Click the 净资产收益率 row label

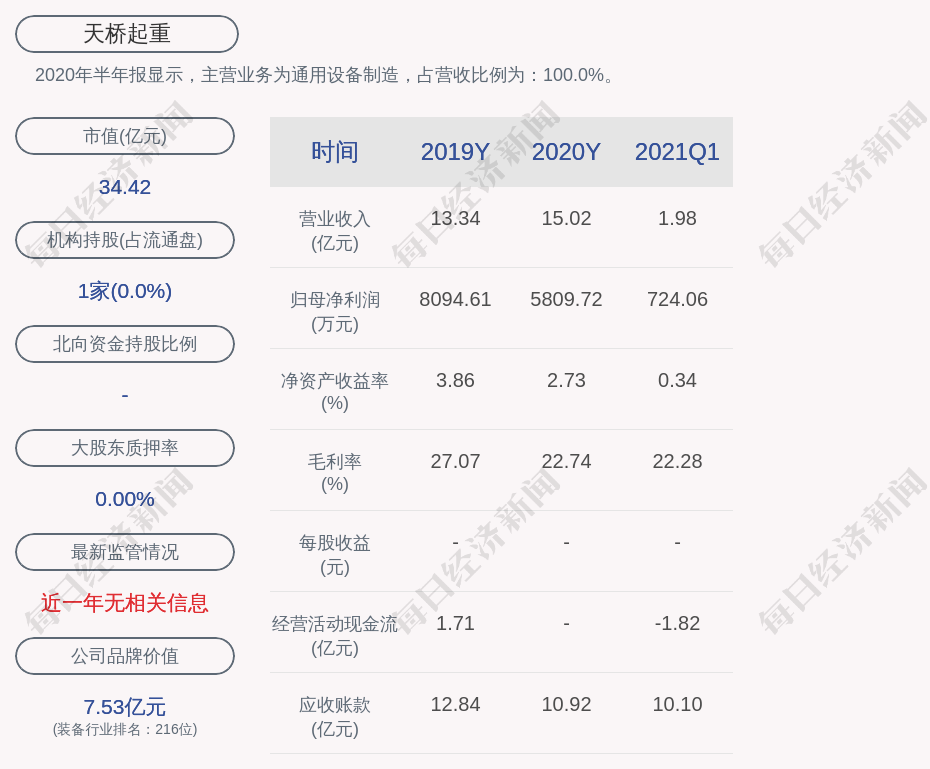point(335,392)
